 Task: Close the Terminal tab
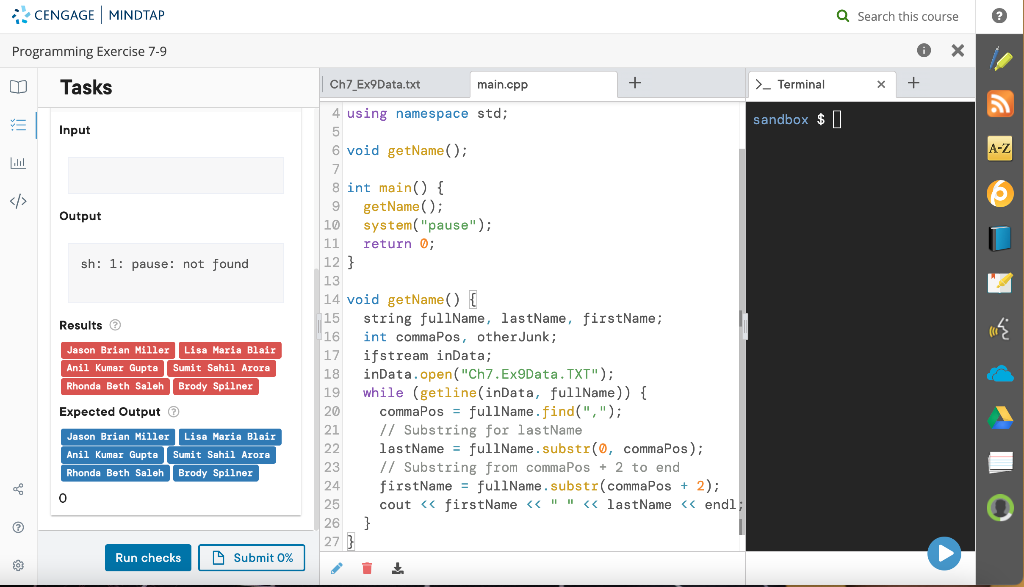coord(881,84)
